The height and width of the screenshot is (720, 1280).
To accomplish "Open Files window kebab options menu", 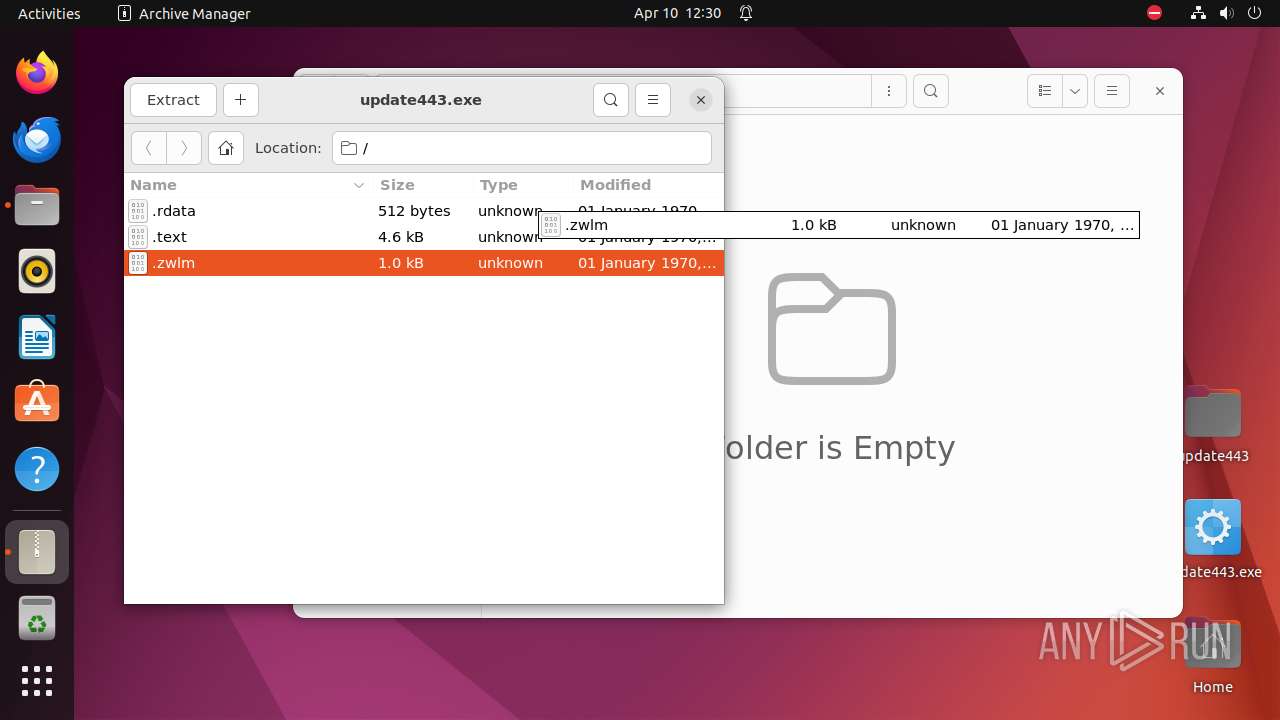I will tap(889, 91).
